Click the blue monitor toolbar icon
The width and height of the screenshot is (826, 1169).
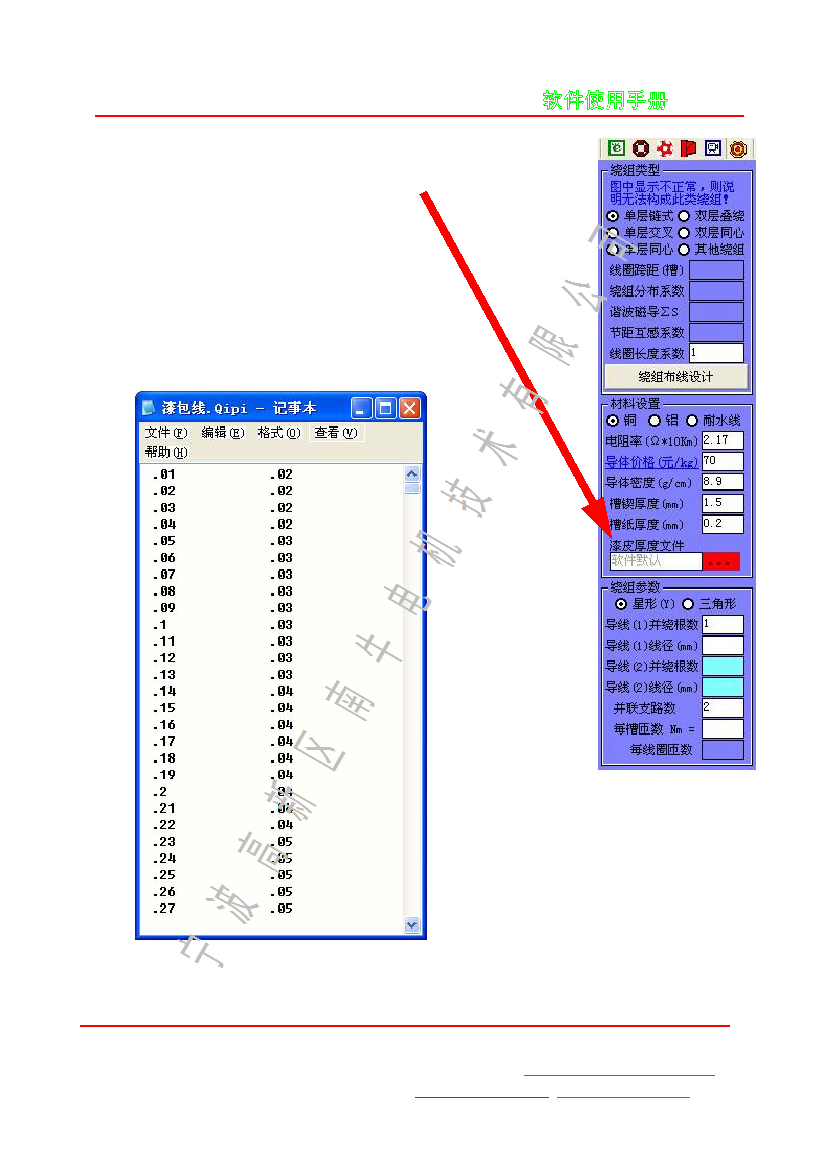pos(713,148)
